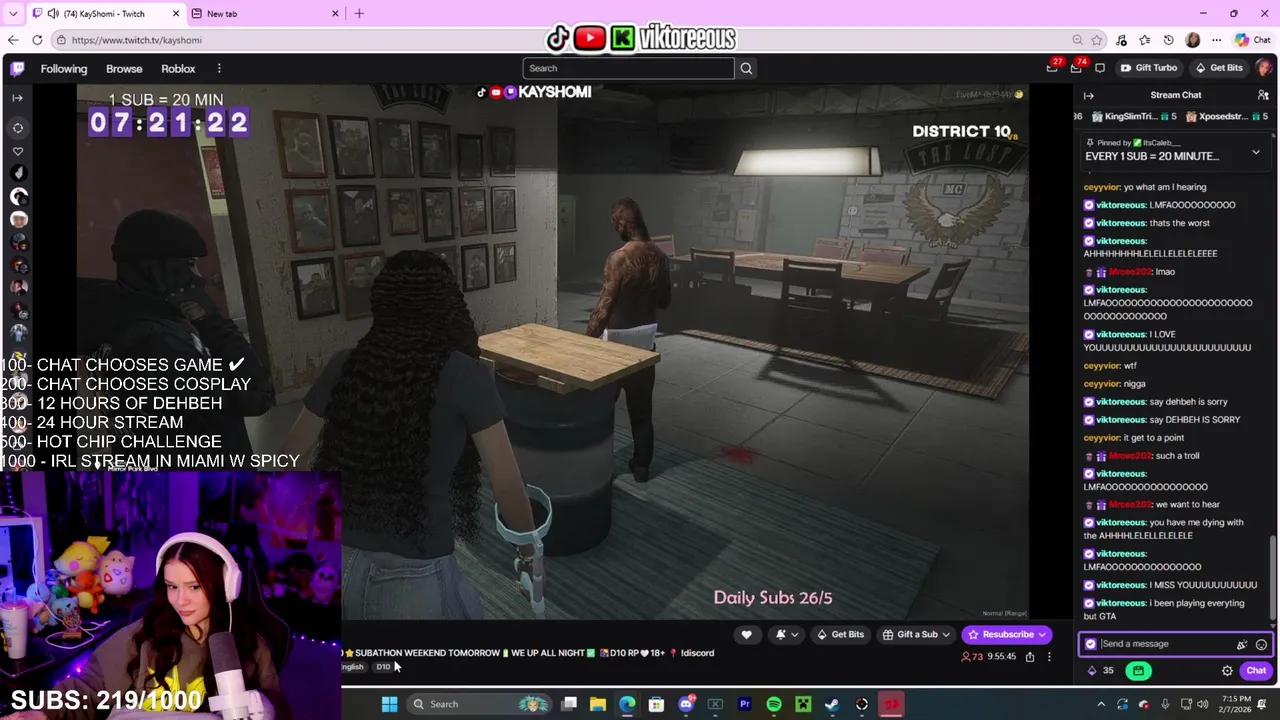Open the notifications inbox with badge 74
The height and width of the screenshot is (720, 1280).
pyautogui.click(x=1076, y=68)
